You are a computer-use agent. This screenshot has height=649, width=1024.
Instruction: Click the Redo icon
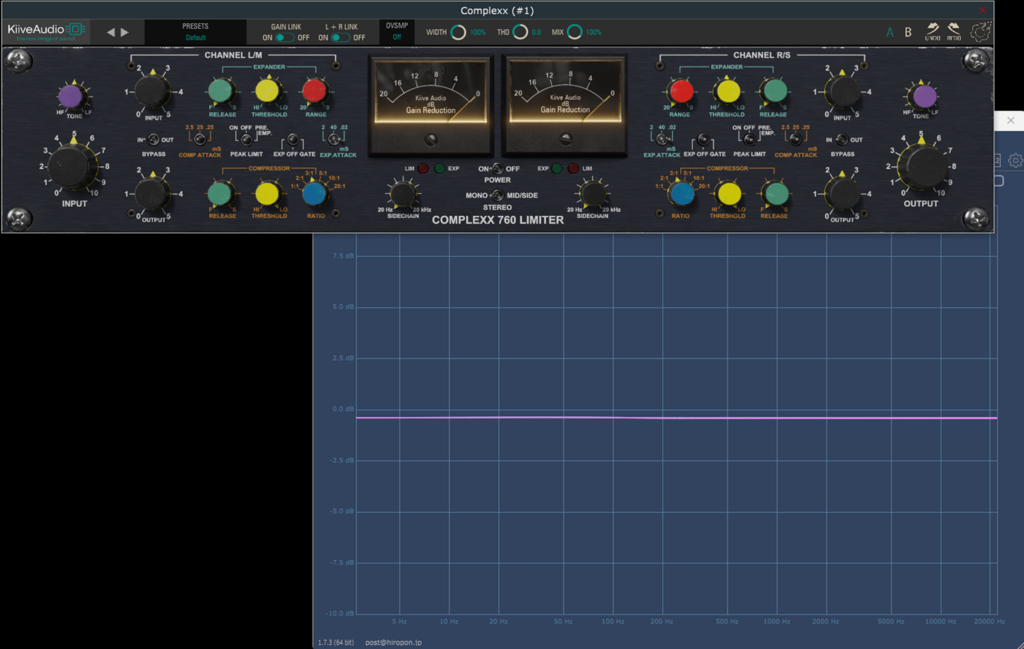click(954, 31)
